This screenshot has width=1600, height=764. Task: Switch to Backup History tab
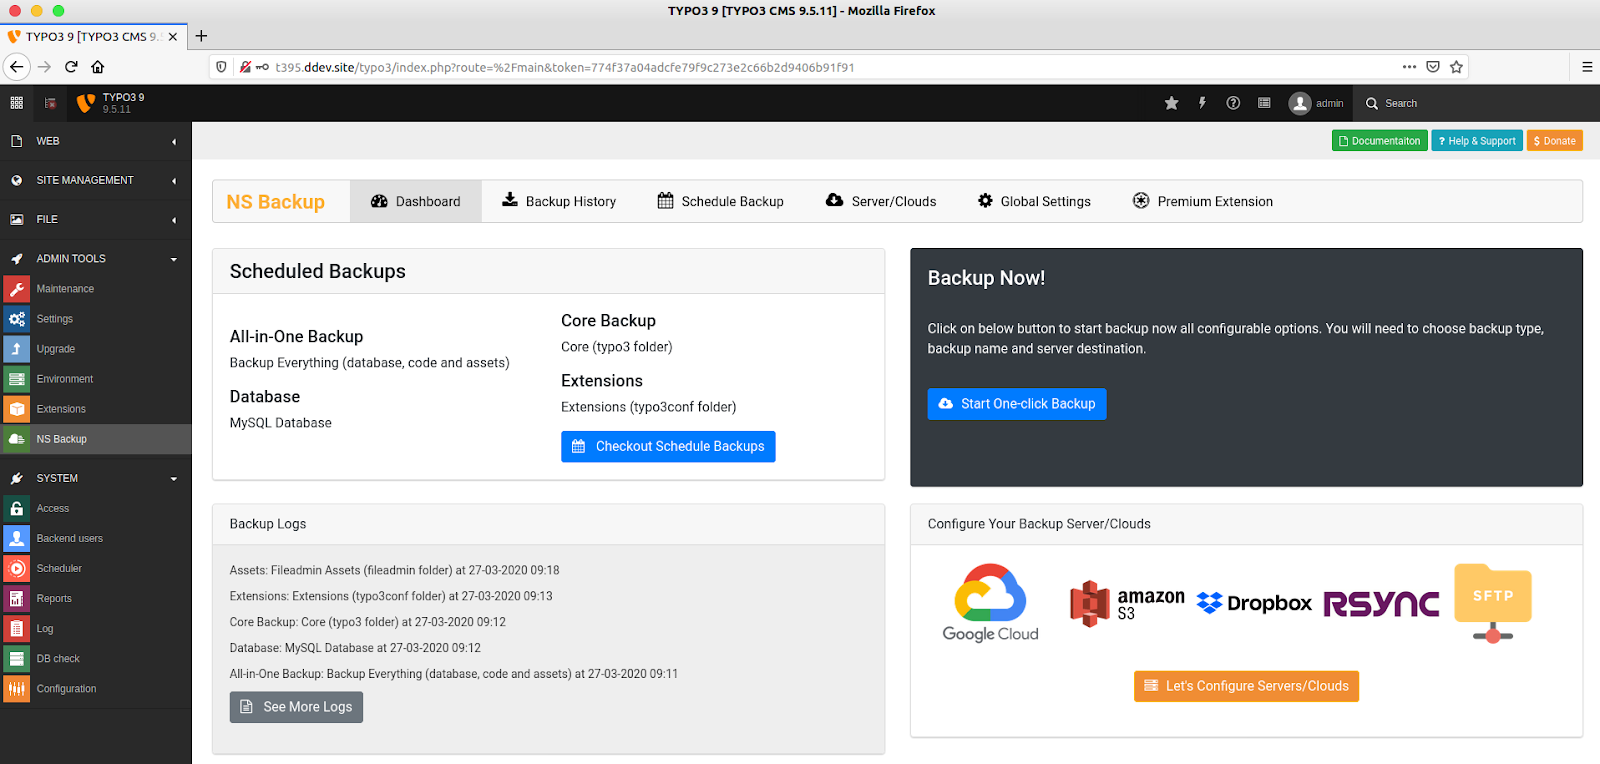pos(559,201)
